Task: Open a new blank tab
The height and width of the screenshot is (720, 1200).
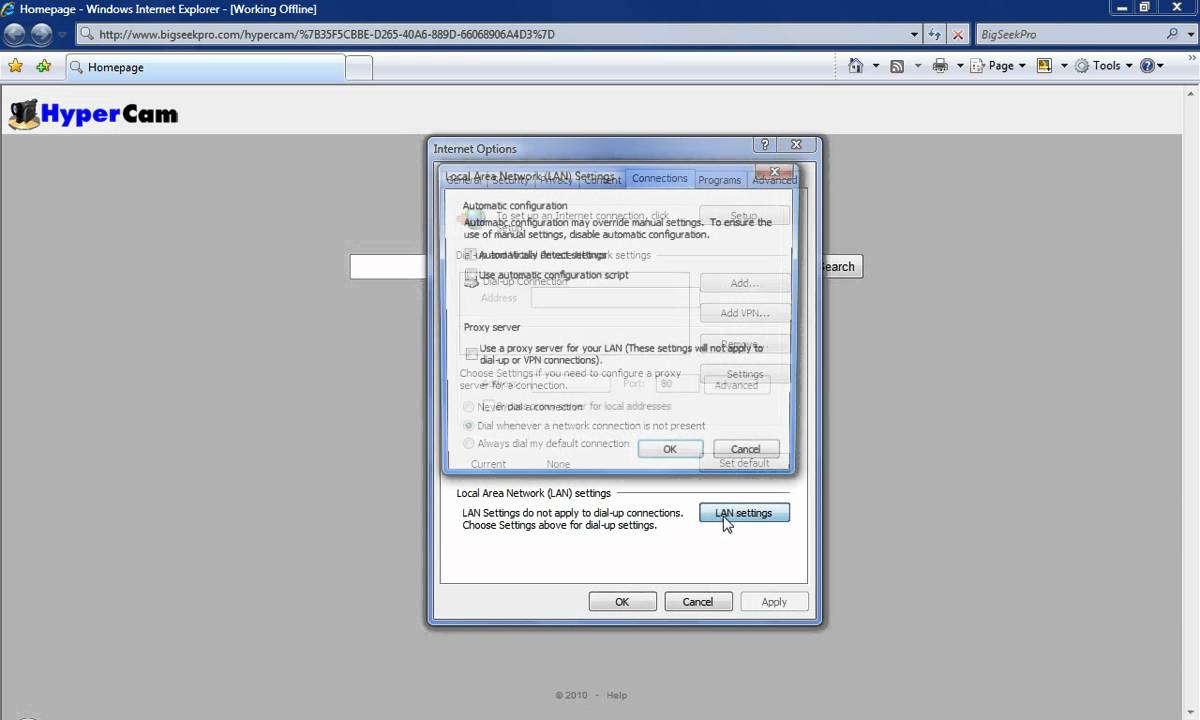Action: [x=359, y=68]
